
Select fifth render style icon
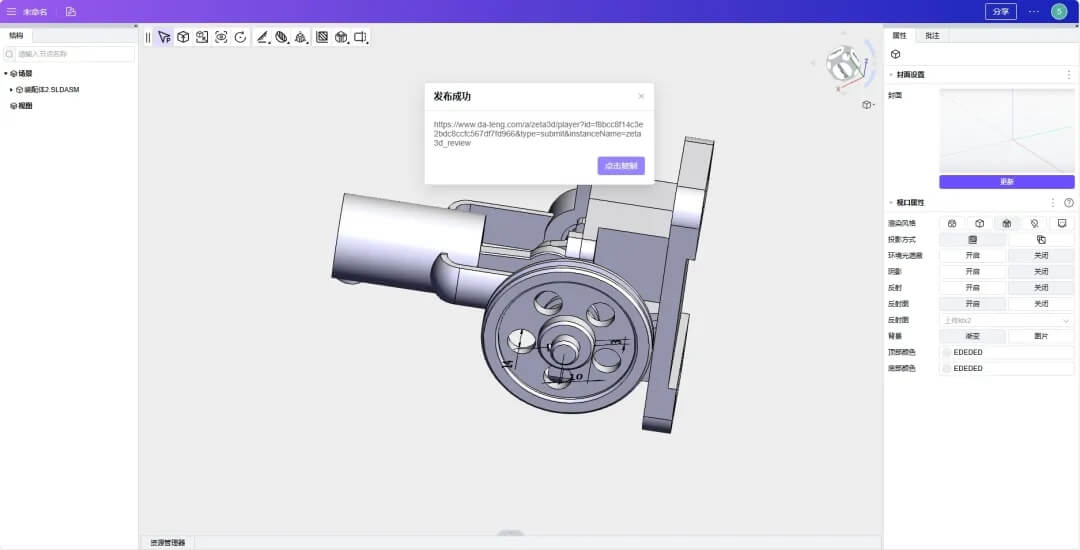coord(1062,223)
